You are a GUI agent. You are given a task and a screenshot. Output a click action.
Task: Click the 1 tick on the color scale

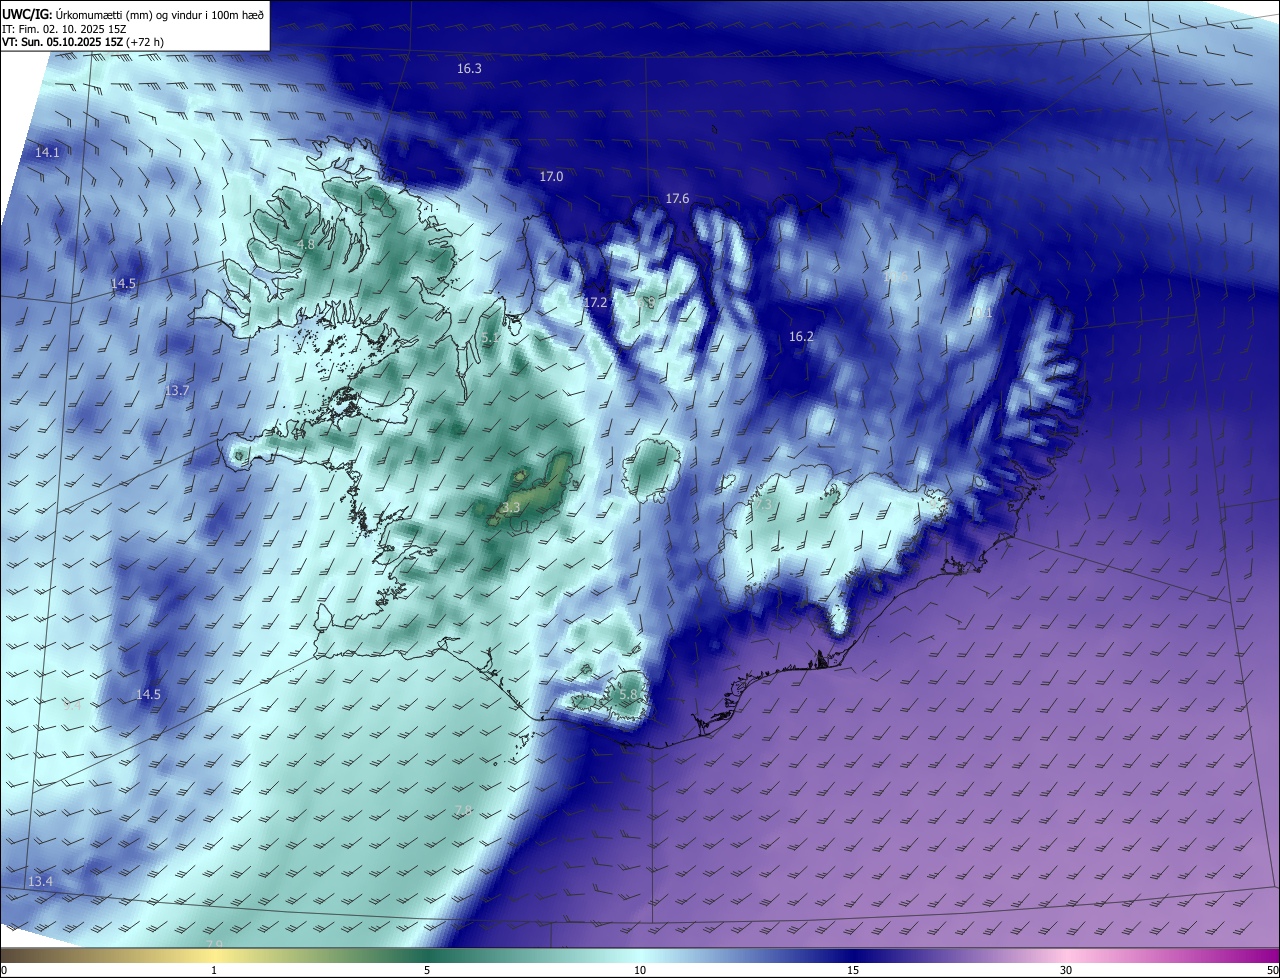point(214,970)
